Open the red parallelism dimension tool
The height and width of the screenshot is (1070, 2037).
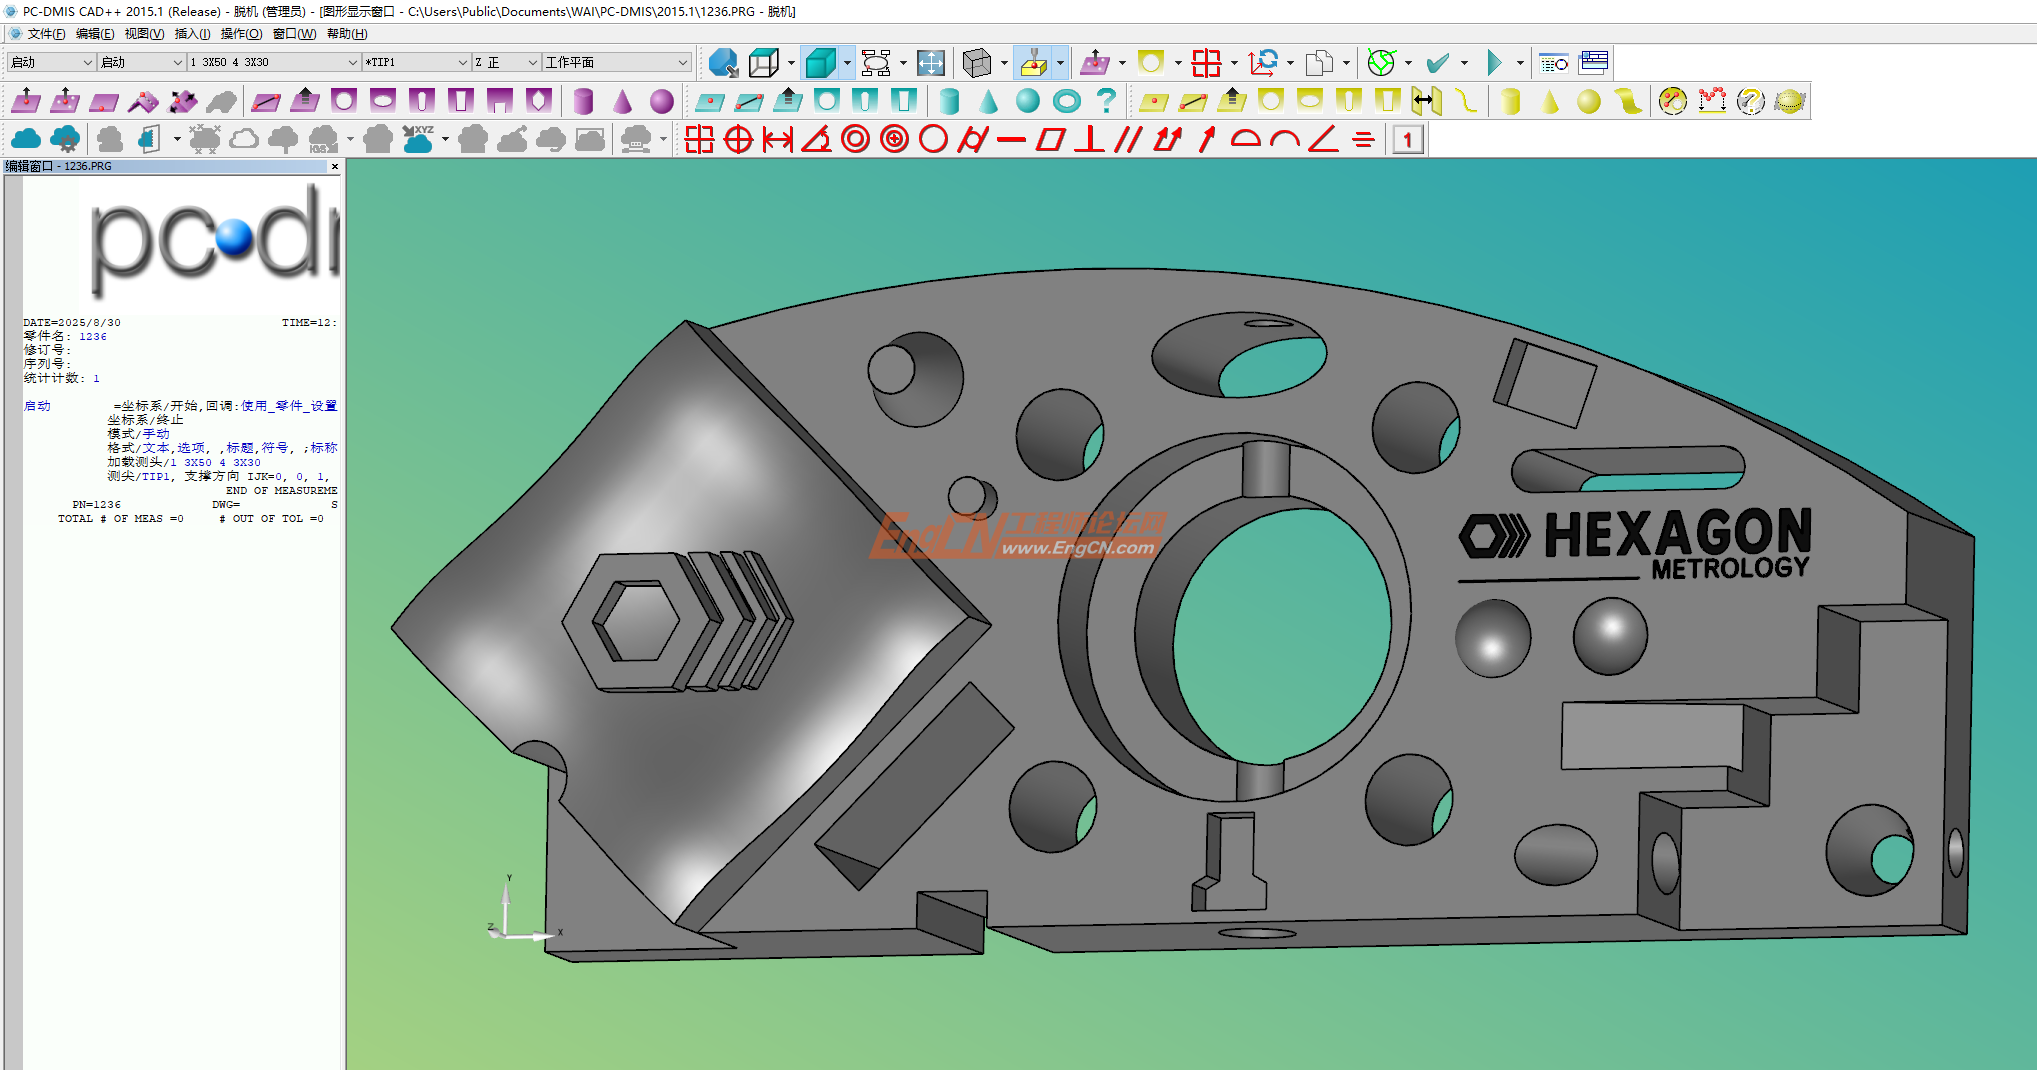pyautogui.click(x=1127, y=139)
